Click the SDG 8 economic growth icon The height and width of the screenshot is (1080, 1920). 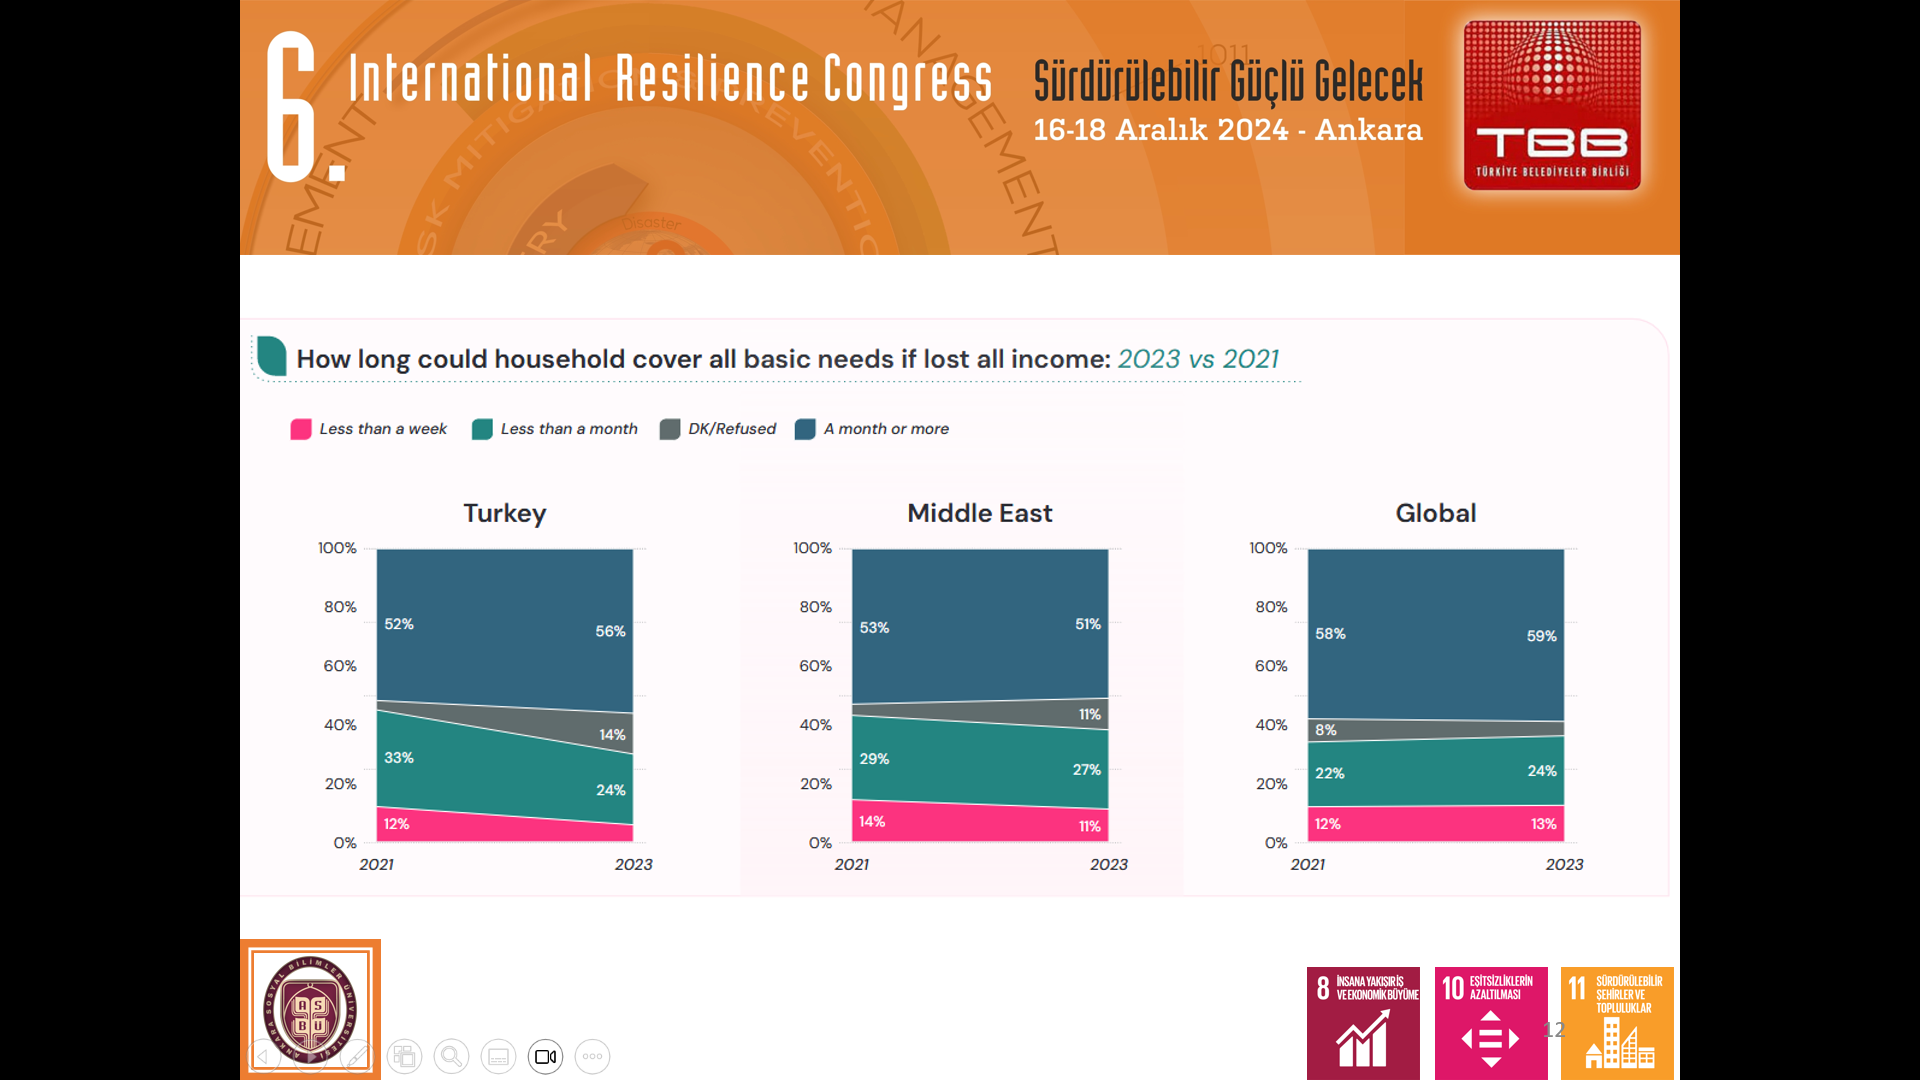(1363, 1023)
